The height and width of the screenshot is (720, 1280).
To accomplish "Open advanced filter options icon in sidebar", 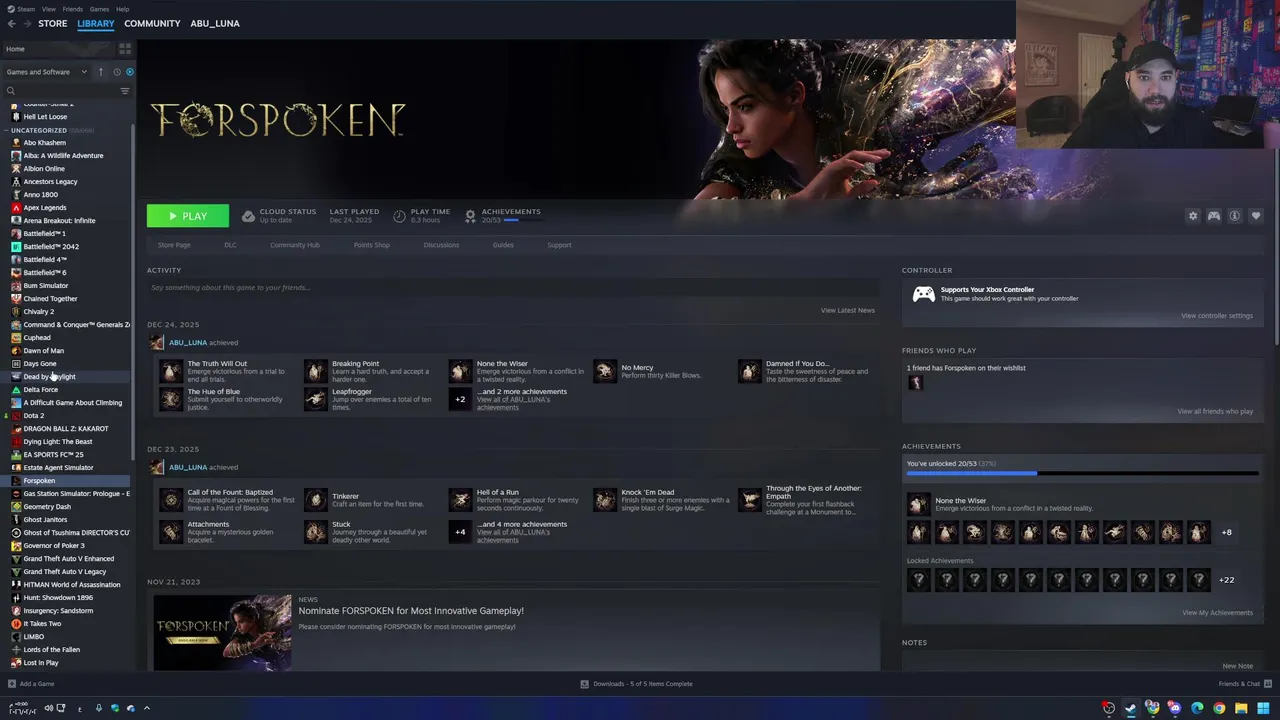I will [x=125, y=91].
